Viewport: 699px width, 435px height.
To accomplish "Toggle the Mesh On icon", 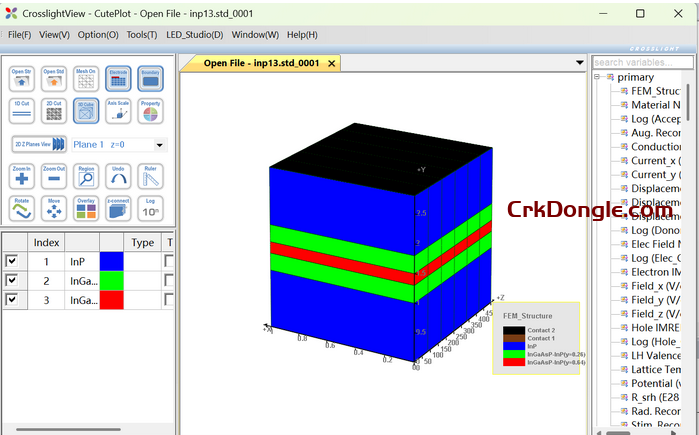I will click(x=86, y=79).
